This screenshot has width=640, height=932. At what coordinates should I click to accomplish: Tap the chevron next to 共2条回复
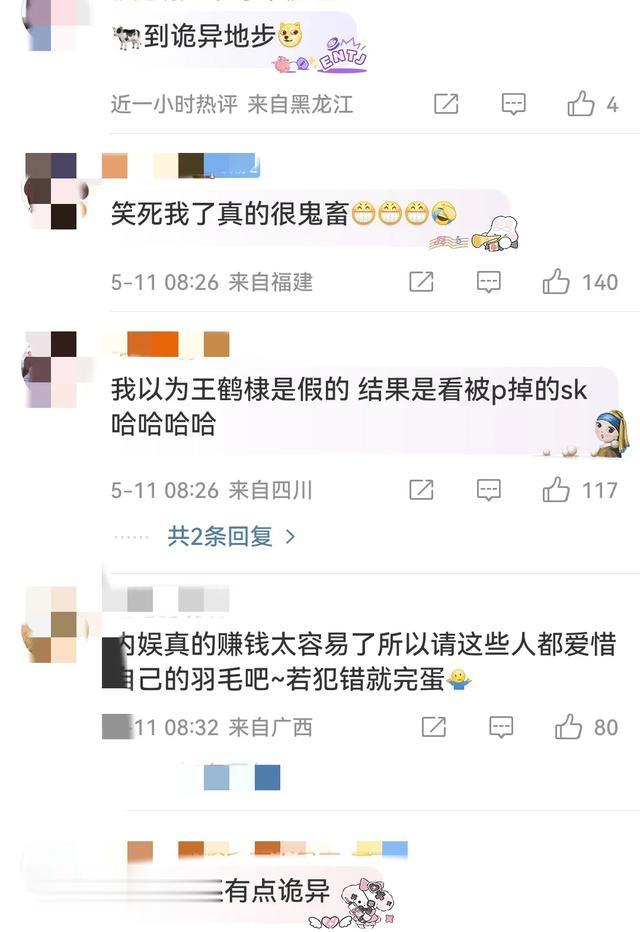pyautogui.click(x=290, y=537)
